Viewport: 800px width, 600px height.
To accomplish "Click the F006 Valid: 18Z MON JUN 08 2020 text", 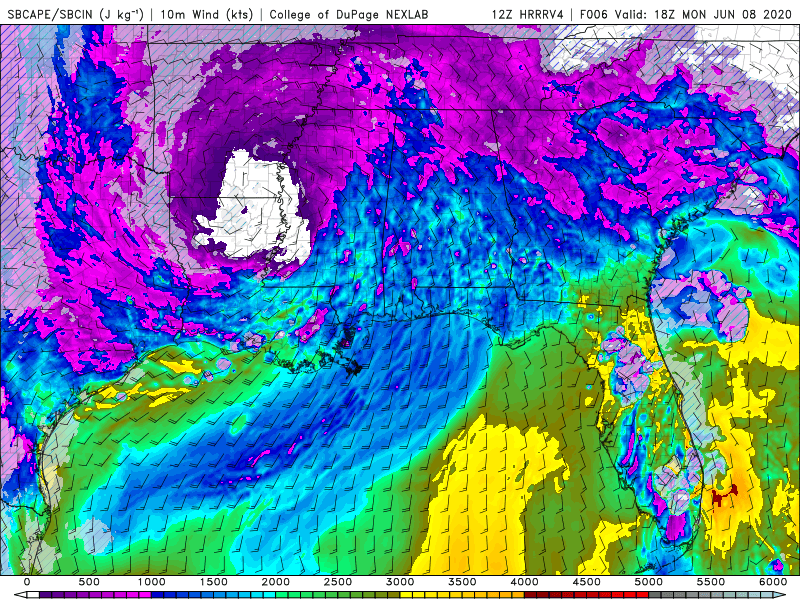I will [686, 14].
